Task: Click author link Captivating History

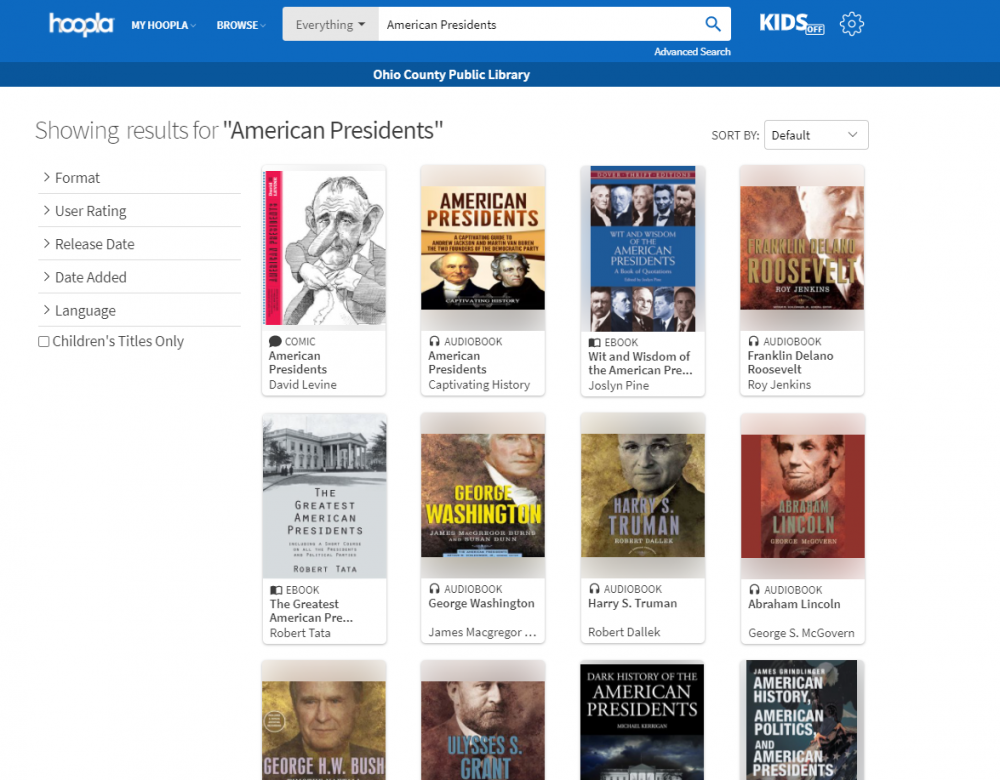Action: [479, 385]
